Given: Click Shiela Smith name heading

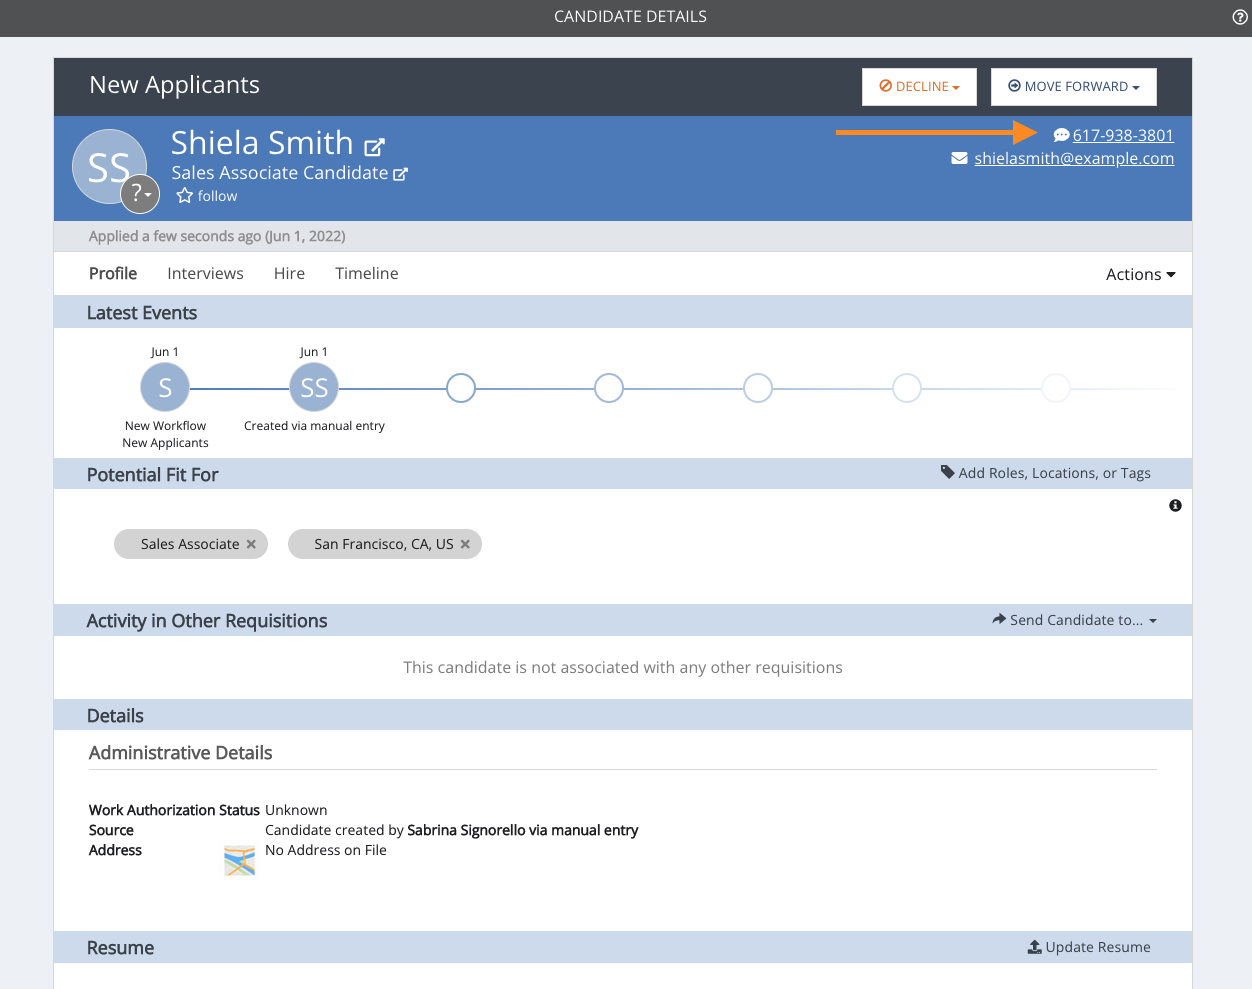Looking at the screenshot, I should click(x=262, y=143).
